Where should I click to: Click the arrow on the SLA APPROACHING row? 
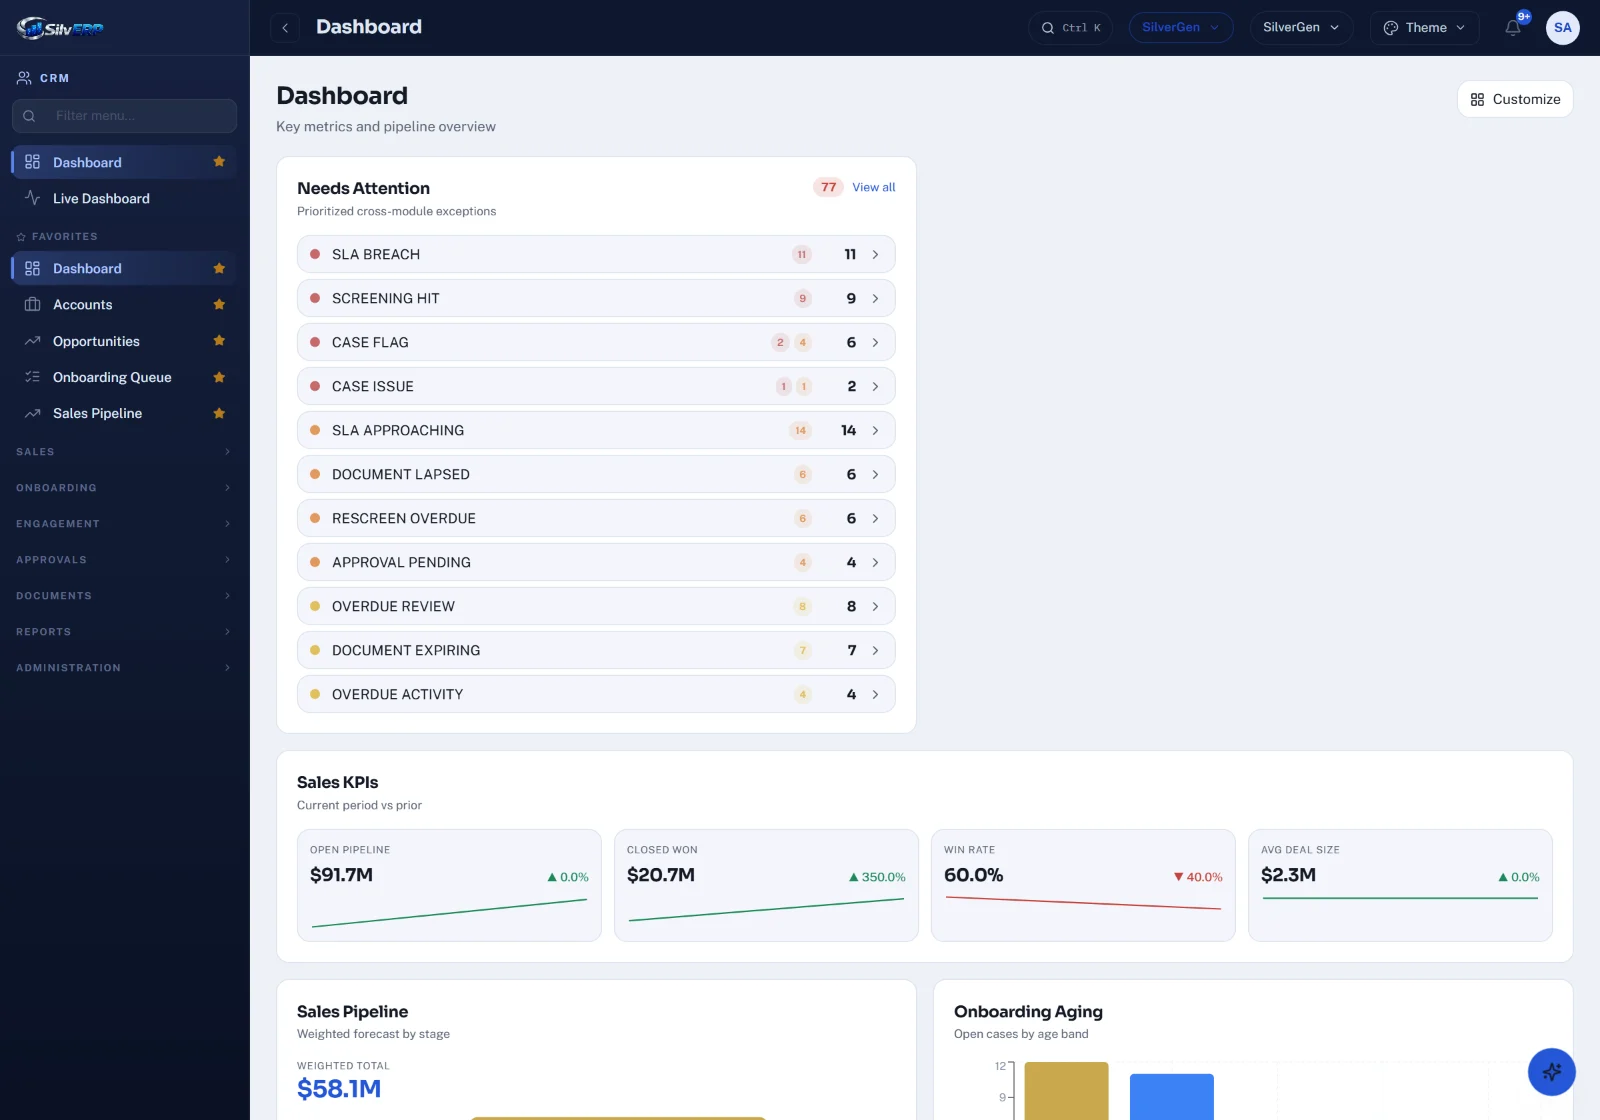pos(875,430)
